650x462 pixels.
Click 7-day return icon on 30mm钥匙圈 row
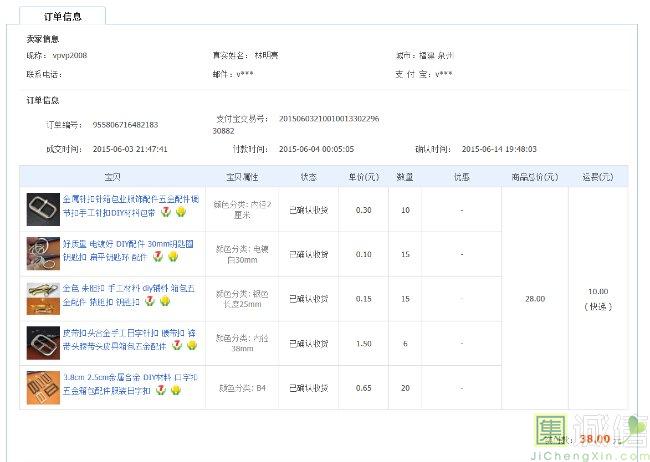pyautogui.click(x=158, y=257)
